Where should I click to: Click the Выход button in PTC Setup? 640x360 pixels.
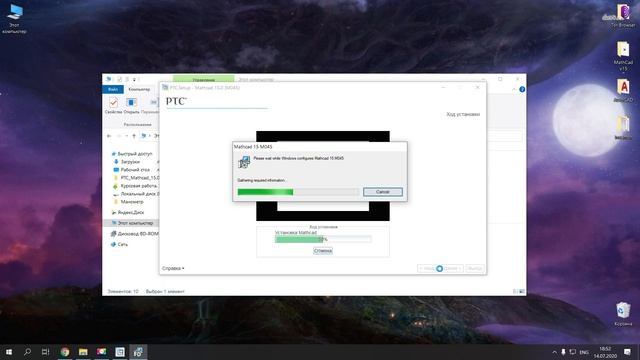[474, 269]
